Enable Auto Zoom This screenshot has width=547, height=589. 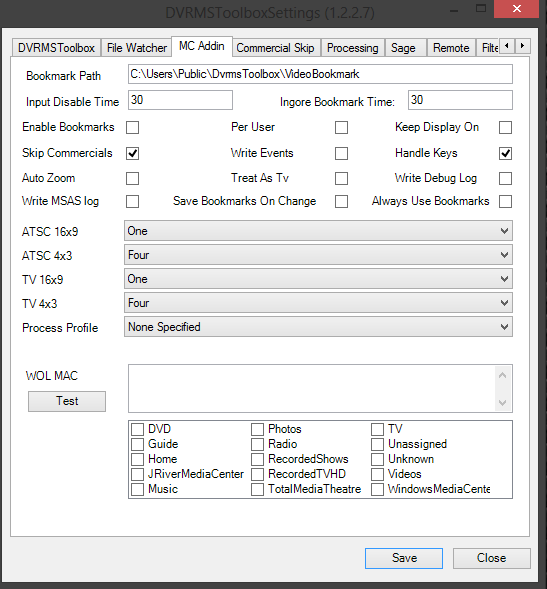pos(132,178)
